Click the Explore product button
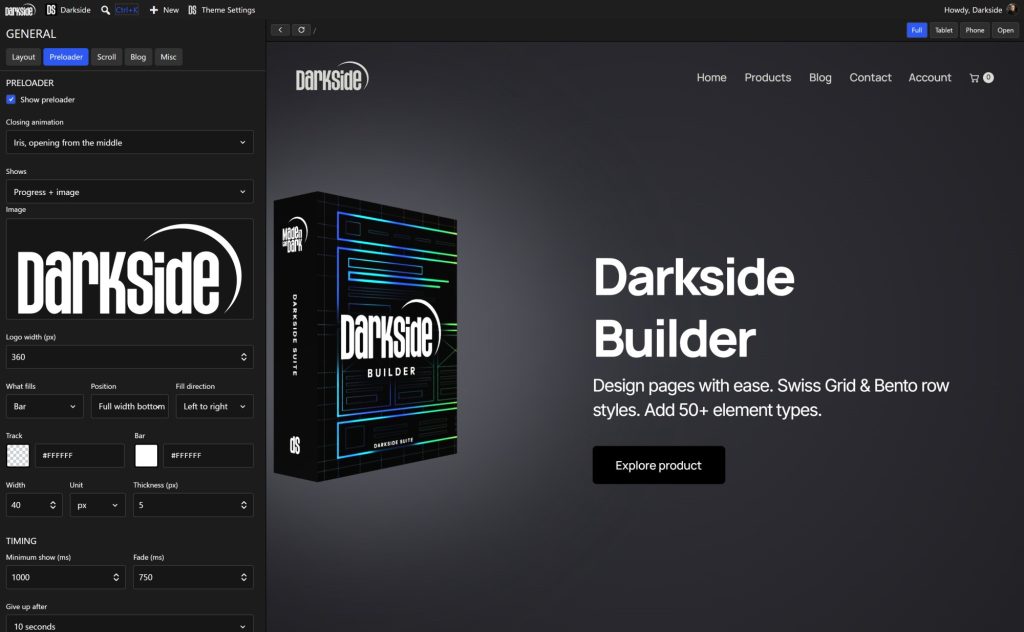This screenshot has width=1024, height=632. click(658, 465)
